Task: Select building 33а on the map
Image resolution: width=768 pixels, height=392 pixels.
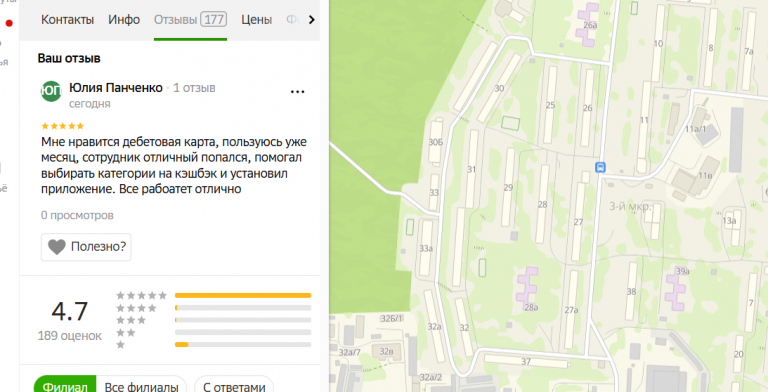Action: pos(426,248)
